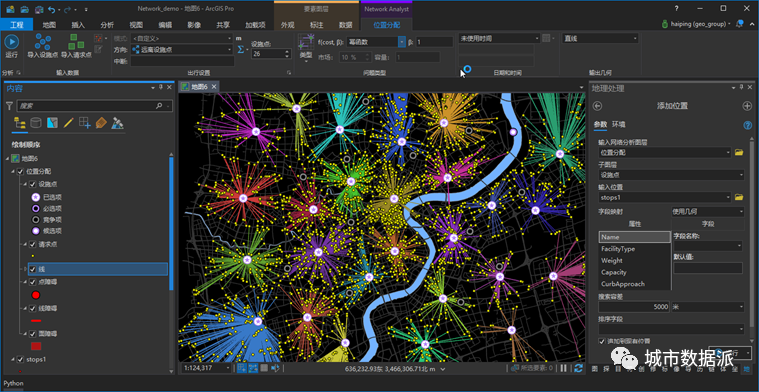Click the filter funnel icon in Contents pane
Viewport: 759px width, 392px height.
[x=9, y=106]
